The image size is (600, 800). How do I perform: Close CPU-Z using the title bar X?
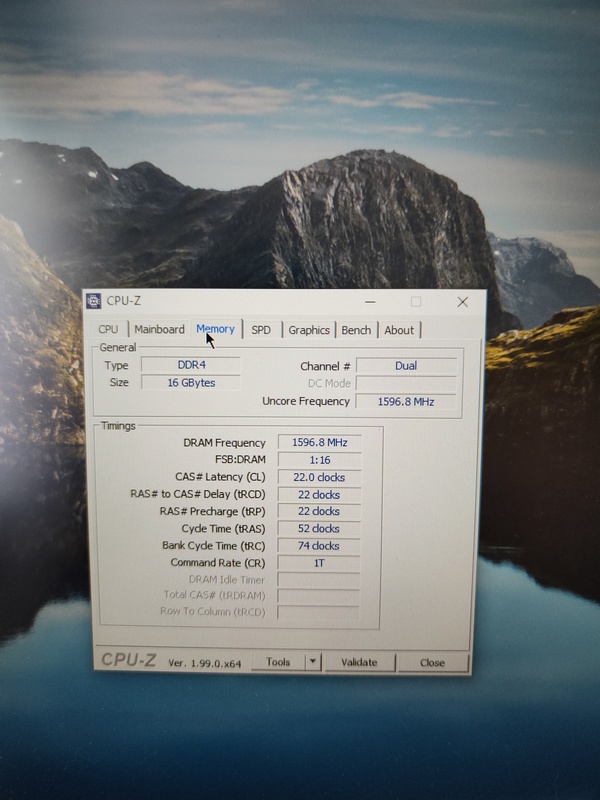click(462, 301)
